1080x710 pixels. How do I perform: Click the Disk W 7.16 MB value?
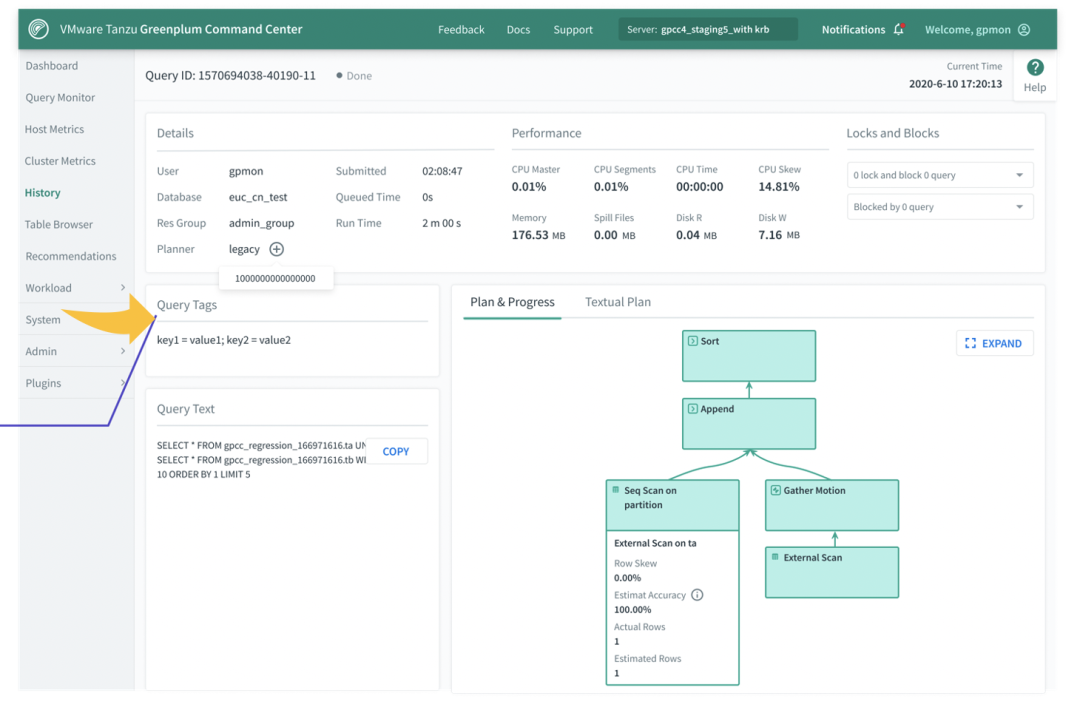point(778,235)
